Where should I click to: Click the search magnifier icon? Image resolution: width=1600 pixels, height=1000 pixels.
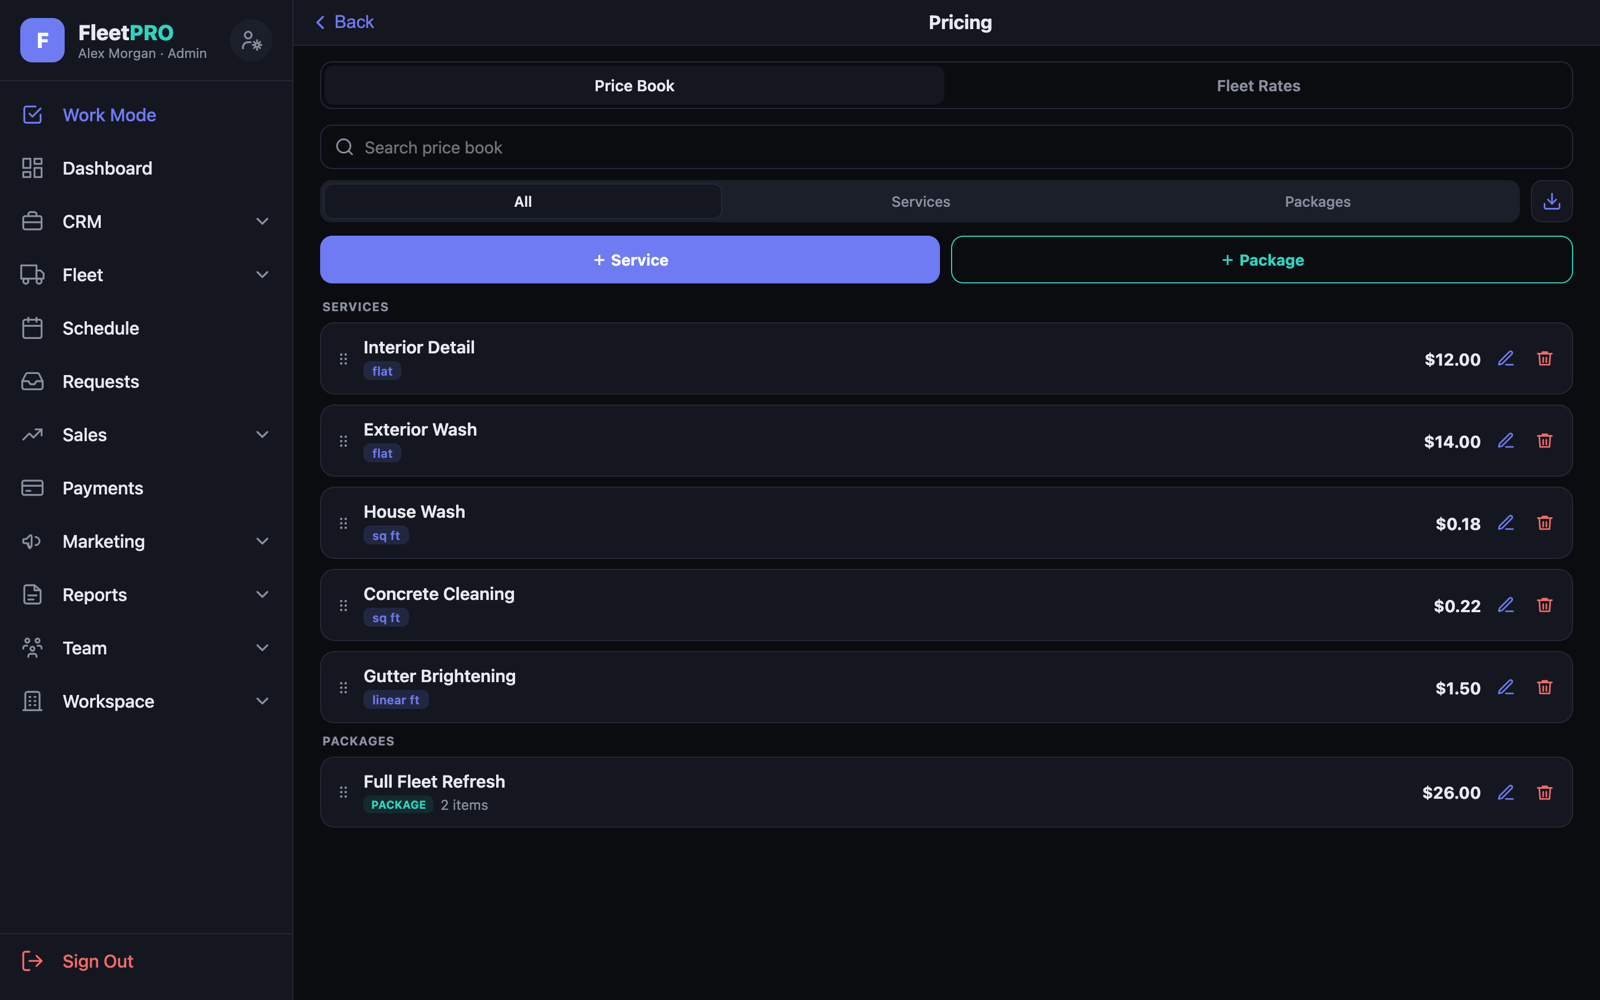tap(345, 147)
